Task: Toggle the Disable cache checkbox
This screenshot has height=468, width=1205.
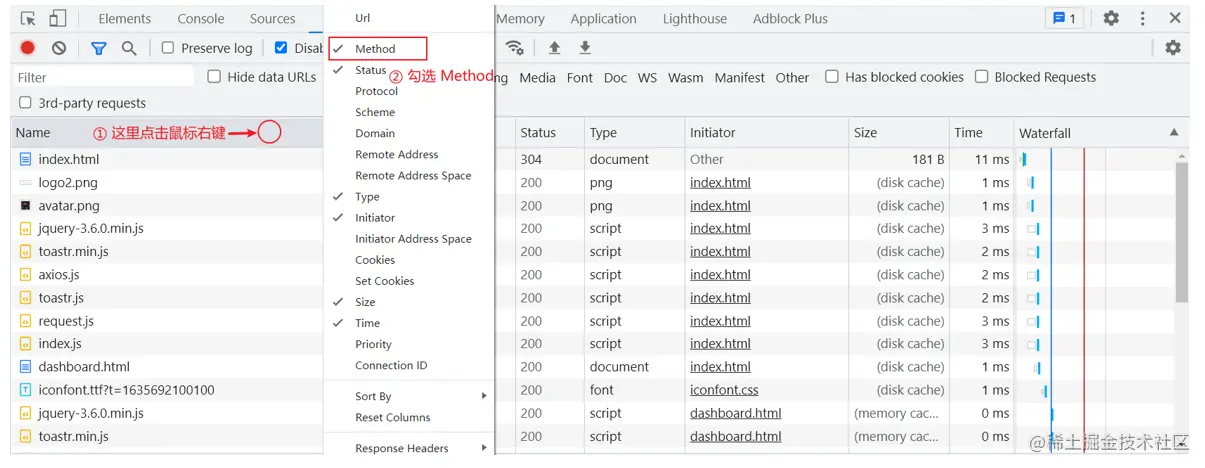Action: point(281,48)
